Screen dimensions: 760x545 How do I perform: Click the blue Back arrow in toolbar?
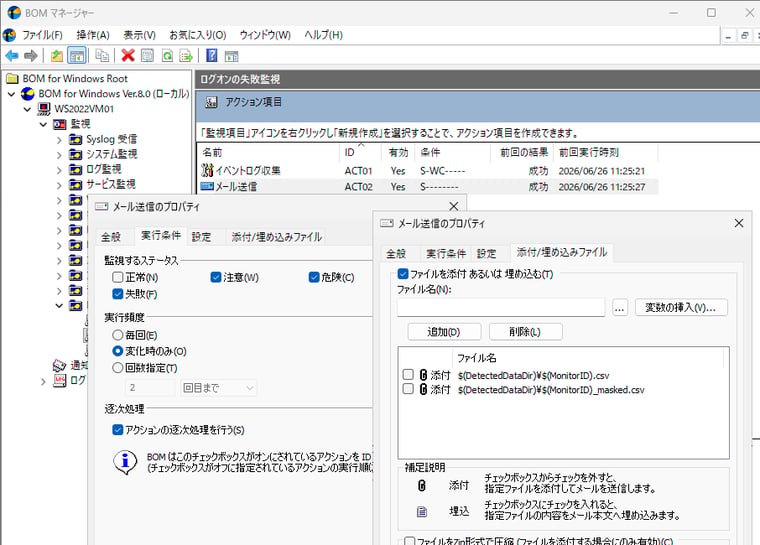[x=12, y=56]
